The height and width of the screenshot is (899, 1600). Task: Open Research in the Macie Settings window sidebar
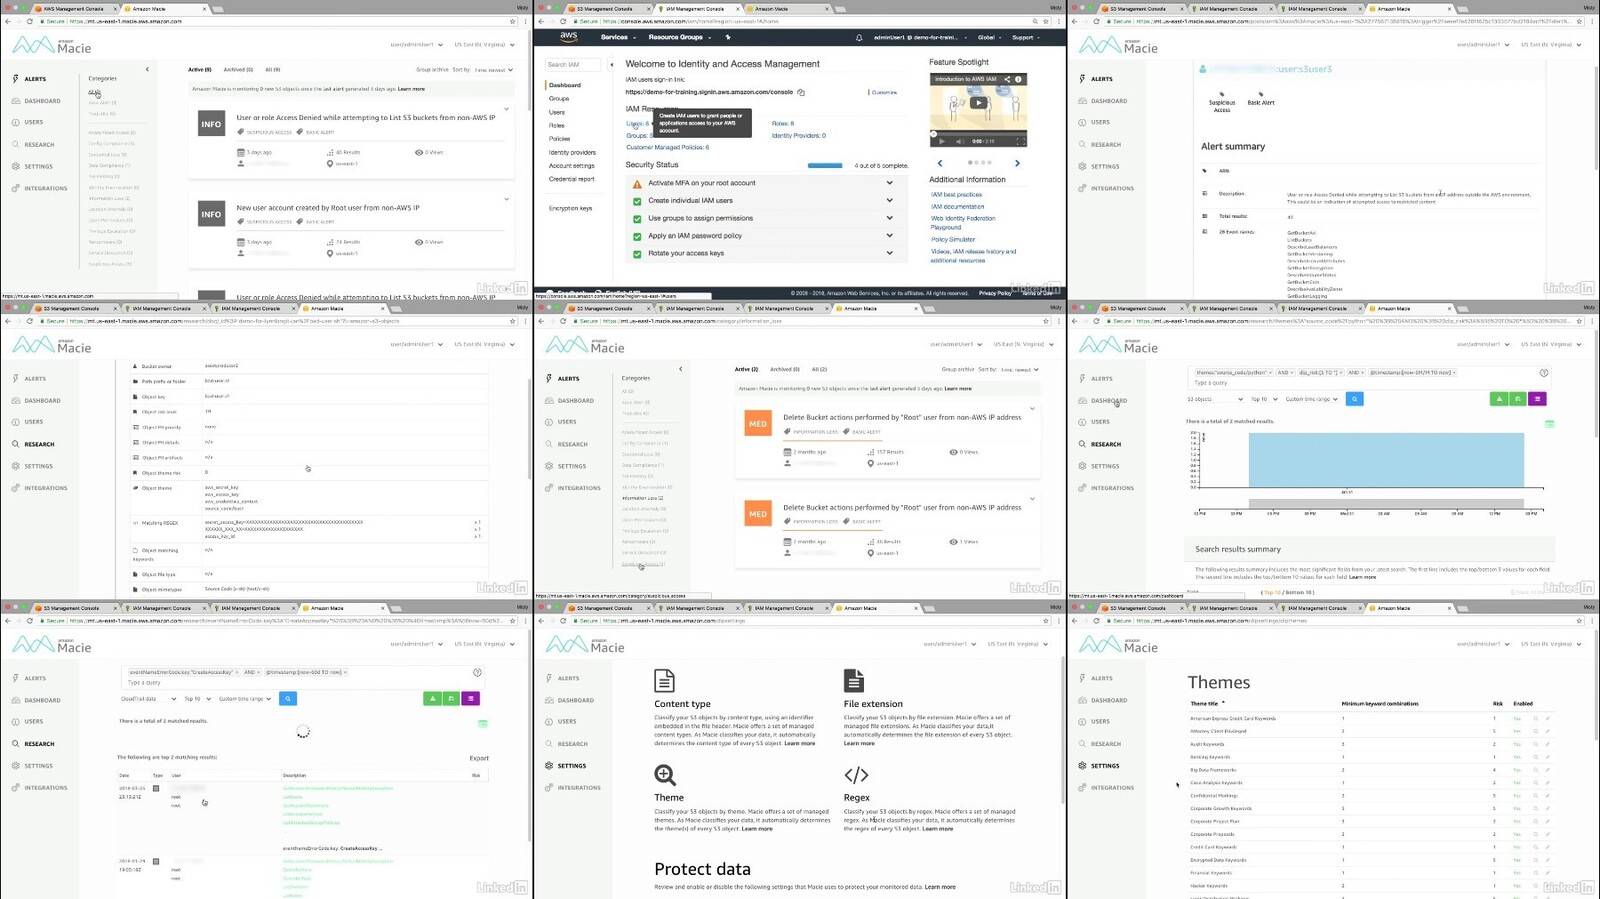573,744
